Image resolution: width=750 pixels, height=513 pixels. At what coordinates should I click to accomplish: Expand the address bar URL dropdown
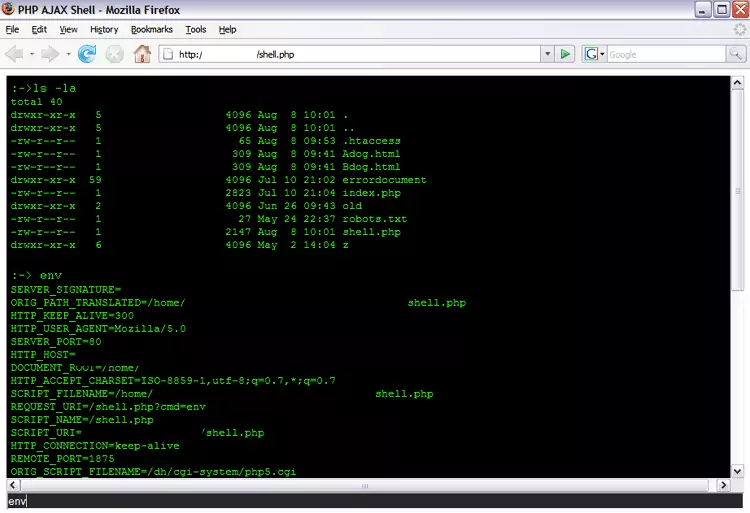click(547, 54)
